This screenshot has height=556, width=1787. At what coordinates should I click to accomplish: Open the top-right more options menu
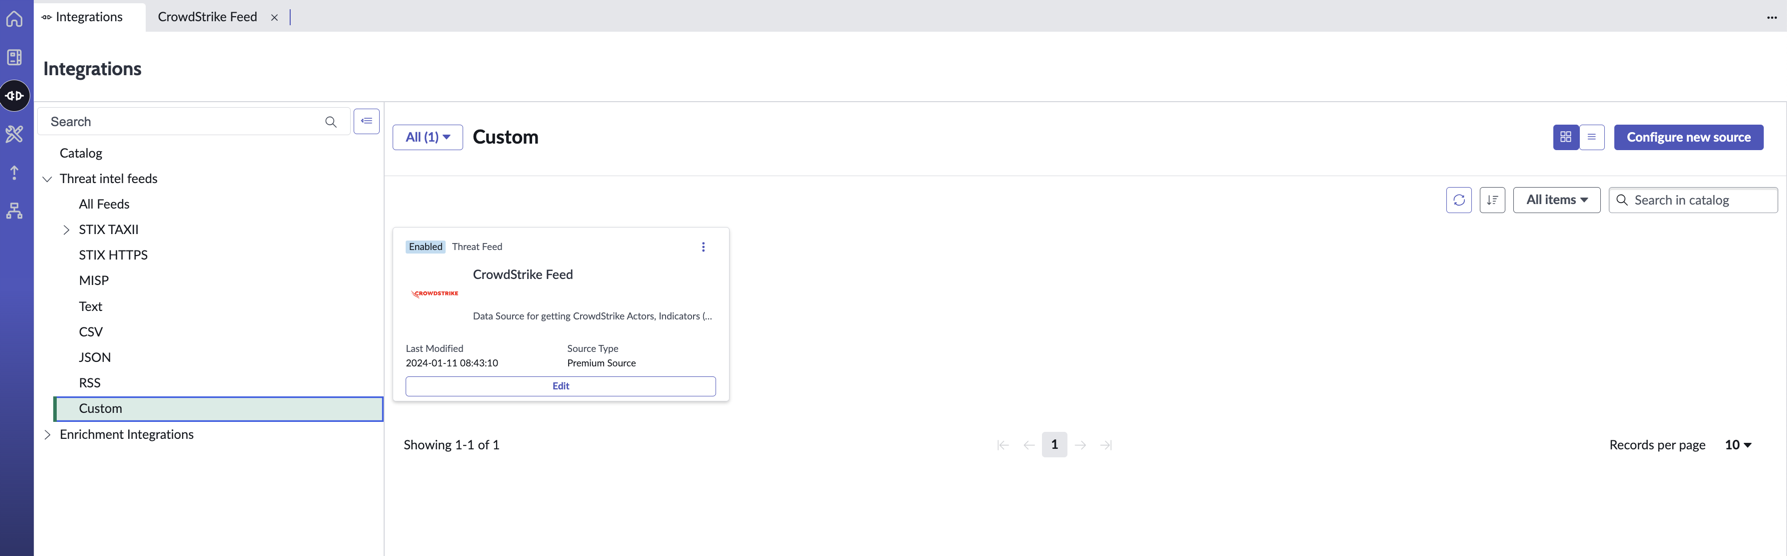tap(1771, 17)
